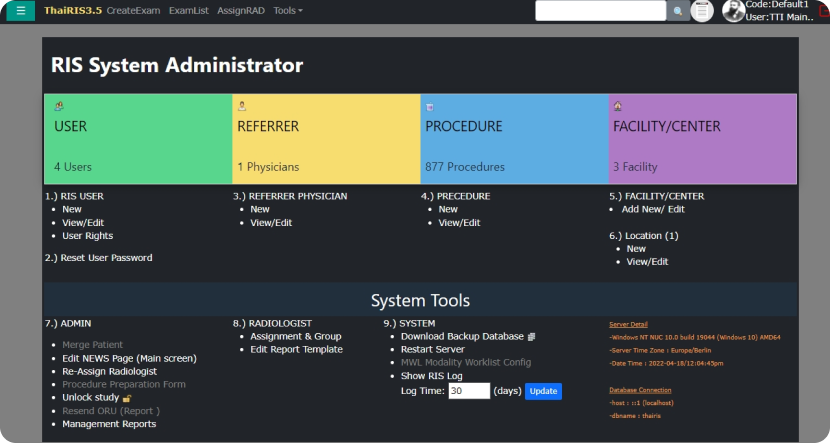Click the house icon above FACILITY/CENTER
The height and width of the screenshot is (443, 830).
click(617, 106)
